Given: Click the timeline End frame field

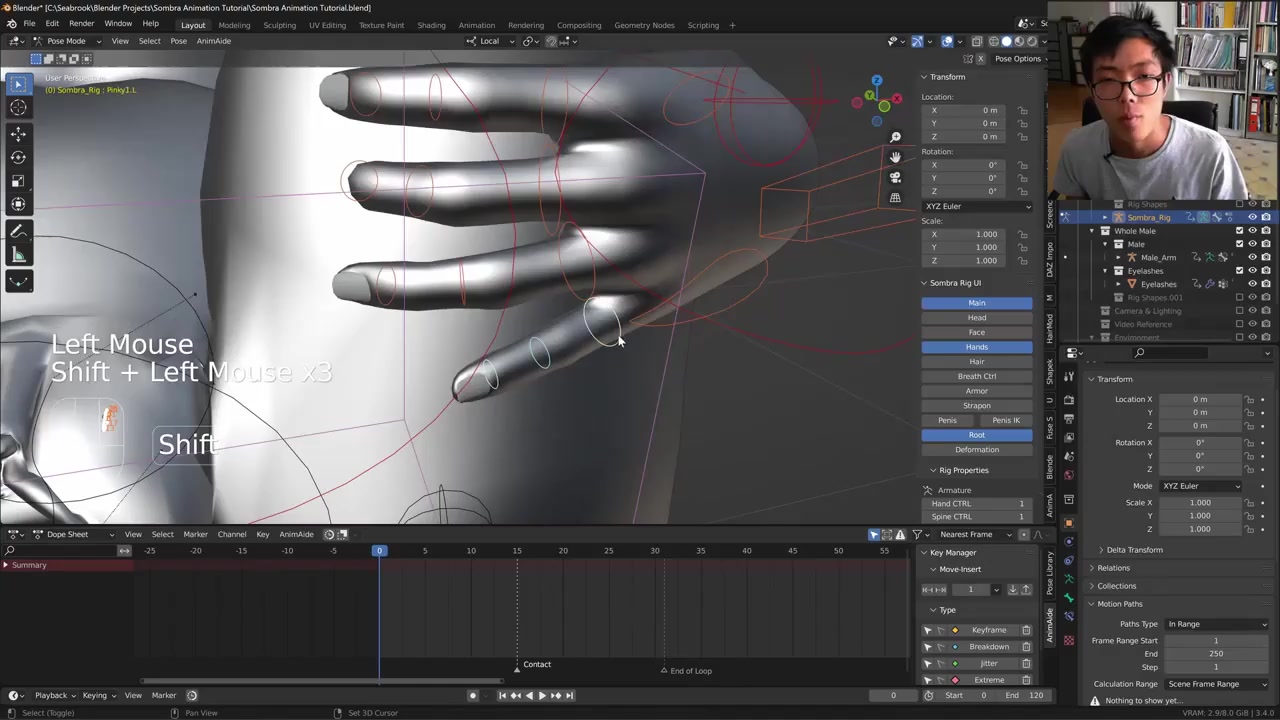Looking at the screenshot, I should pos(1025,695).
